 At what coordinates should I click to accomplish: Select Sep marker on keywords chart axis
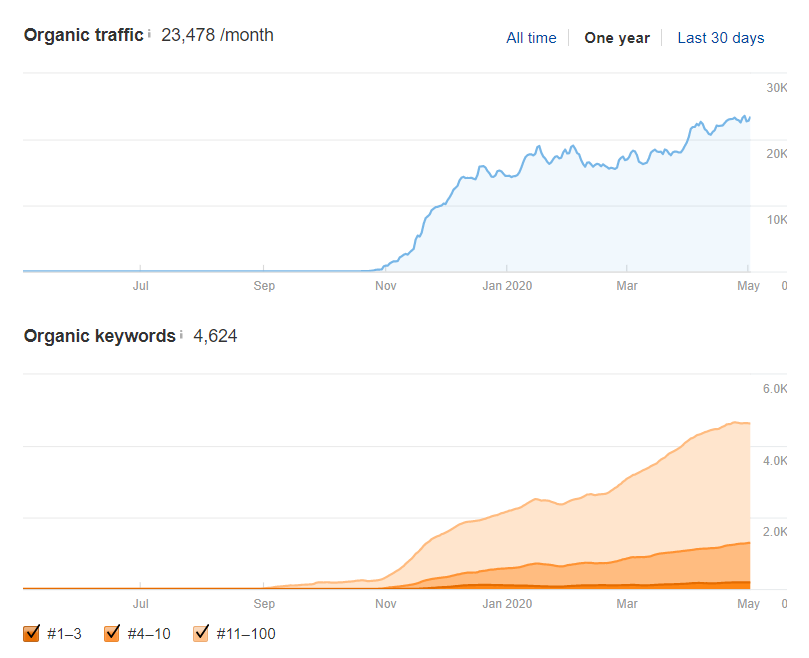click(264, 603)
